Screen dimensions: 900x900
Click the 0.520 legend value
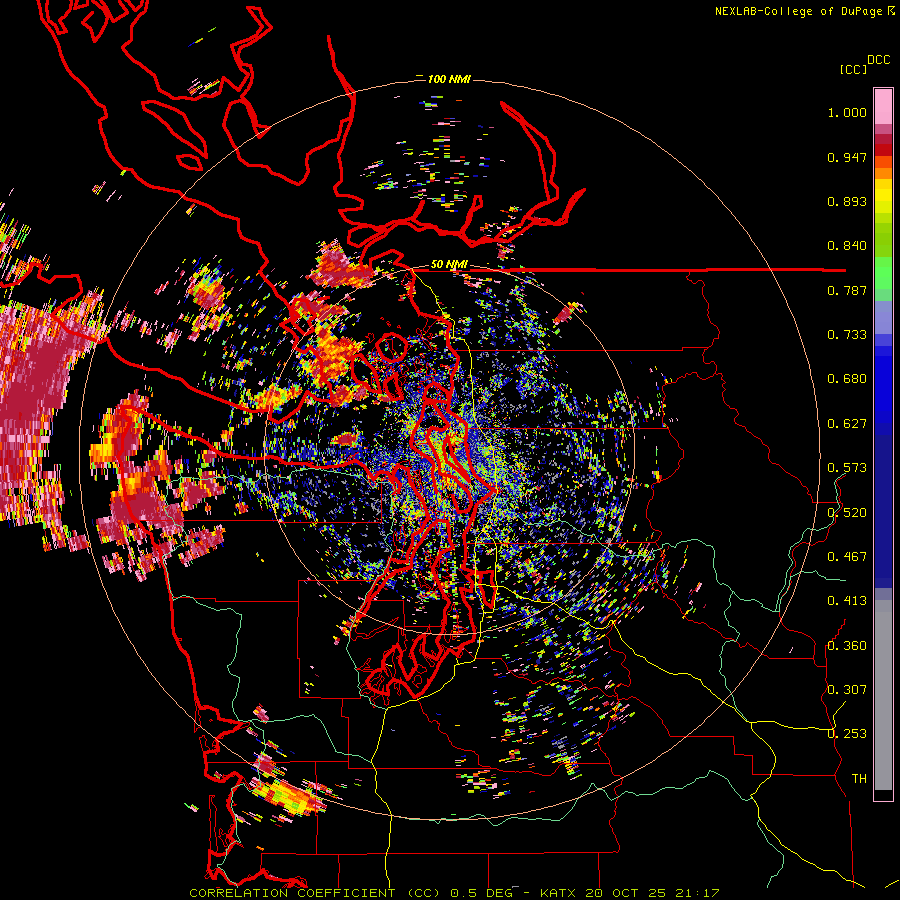[x=847, y=512]
